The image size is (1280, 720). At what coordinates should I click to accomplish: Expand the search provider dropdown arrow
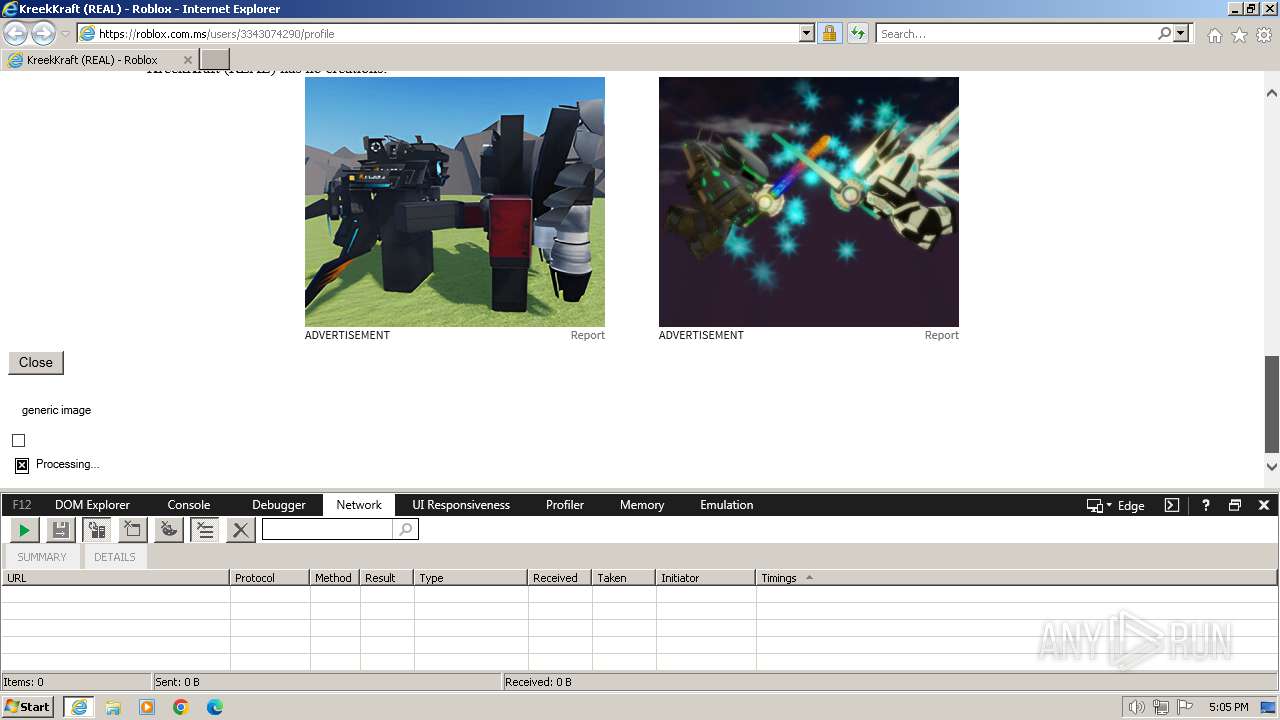tap(1182, 33)
